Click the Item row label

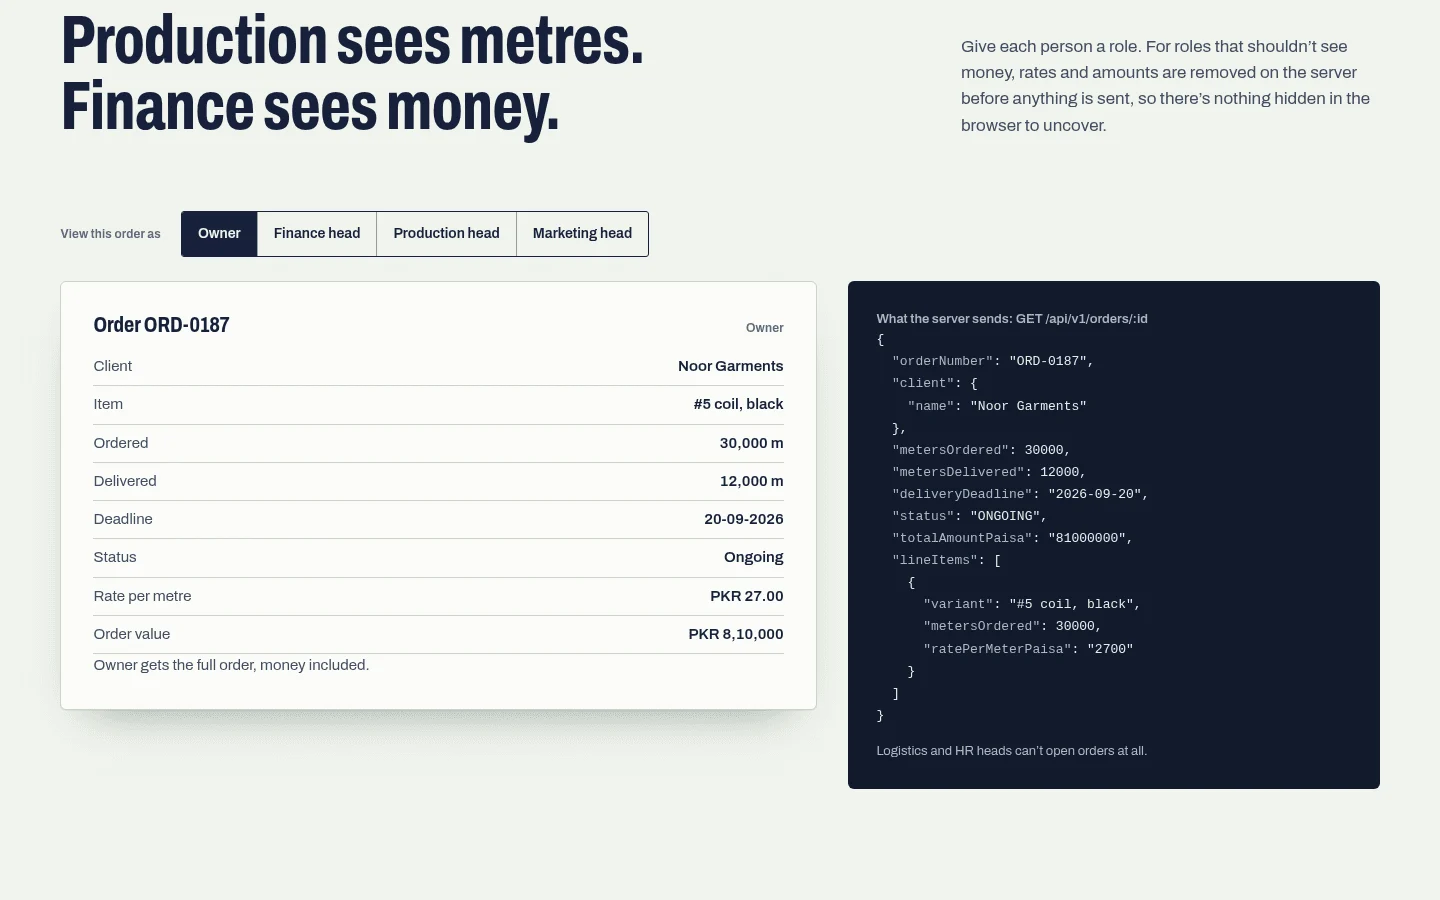(x=108, y=404)
